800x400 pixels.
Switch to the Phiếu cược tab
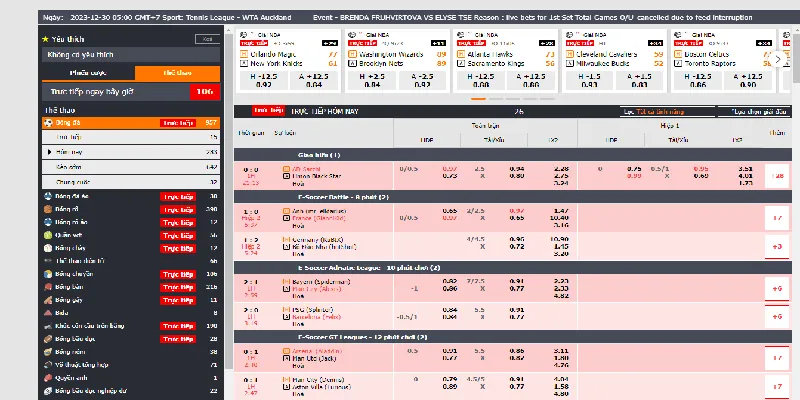point(88,73)
